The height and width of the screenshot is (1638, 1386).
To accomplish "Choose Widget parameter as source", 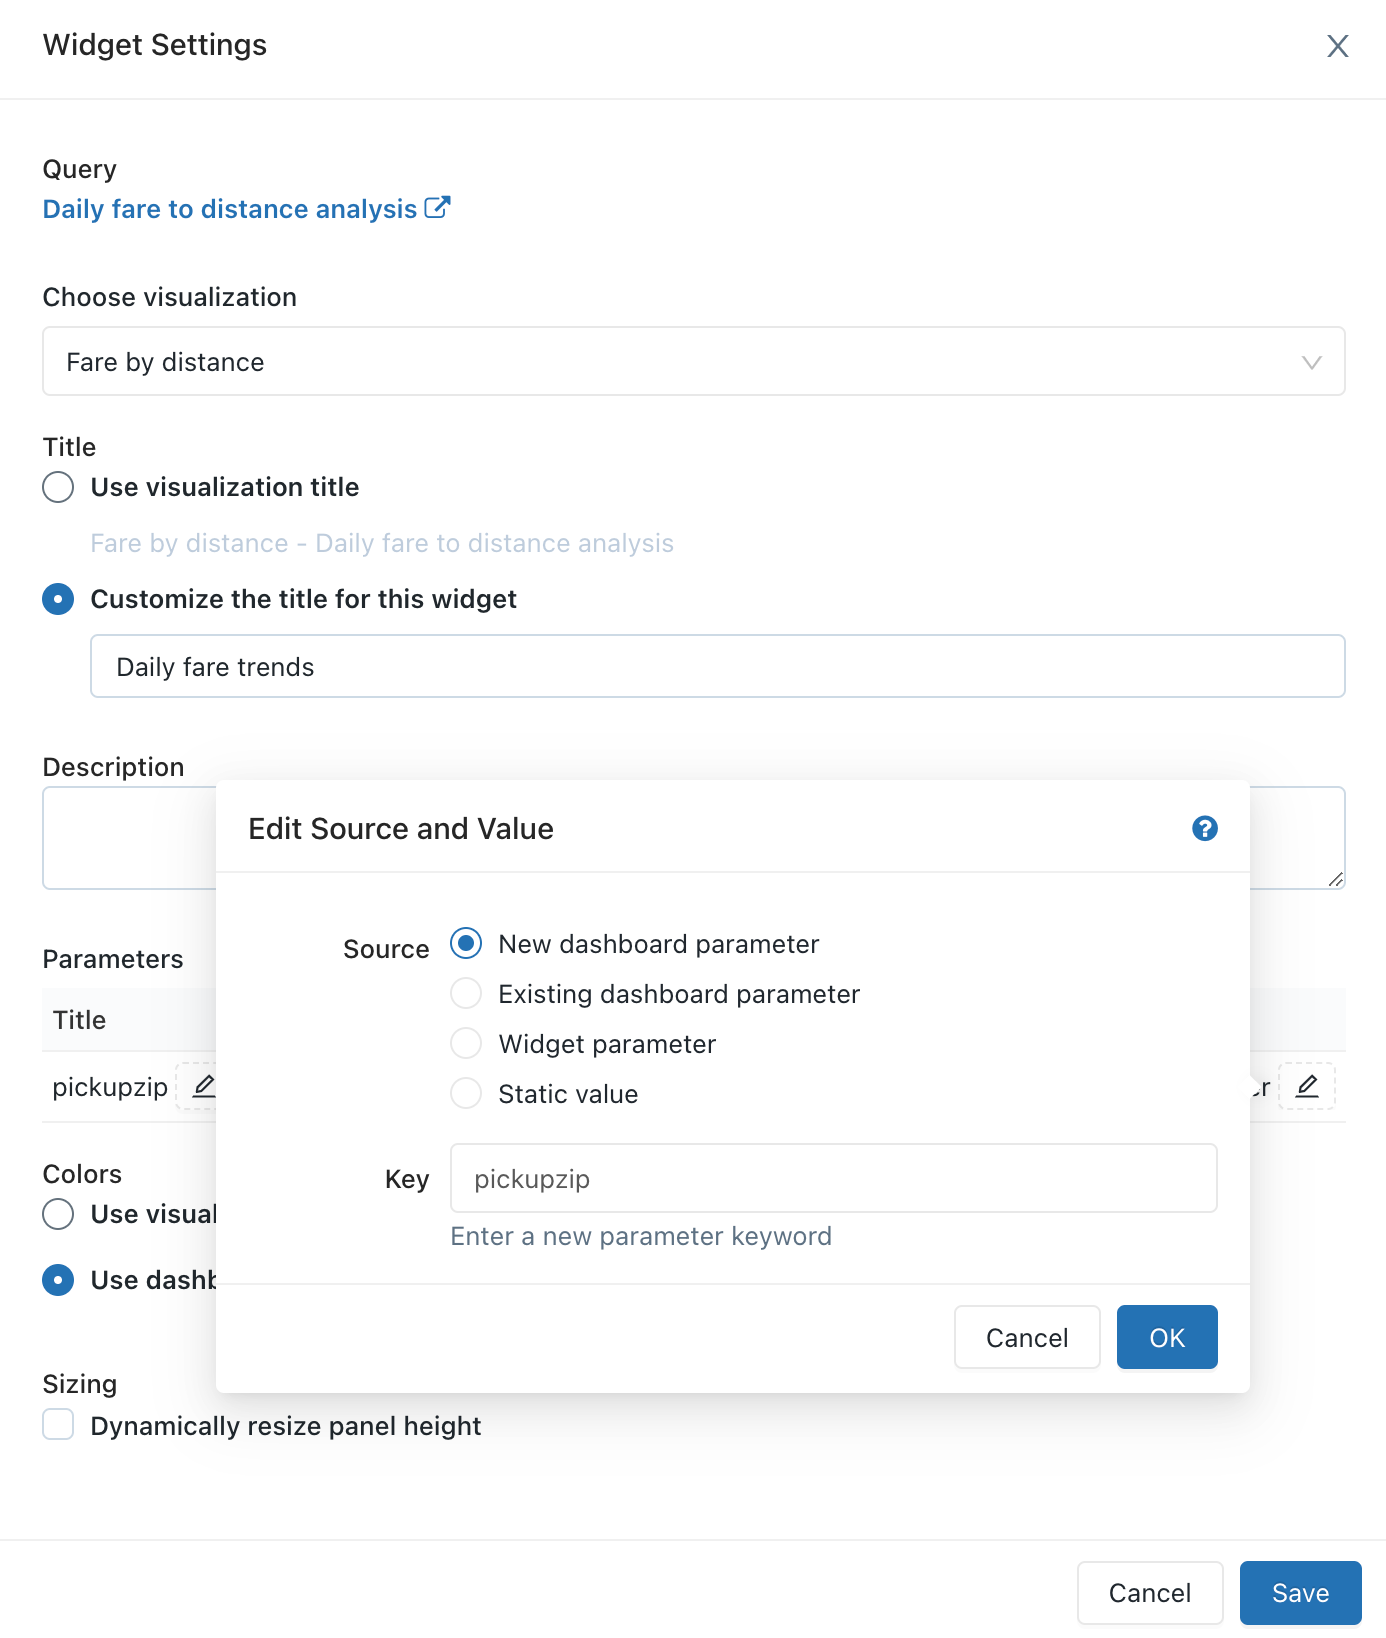I will 466,1043.
